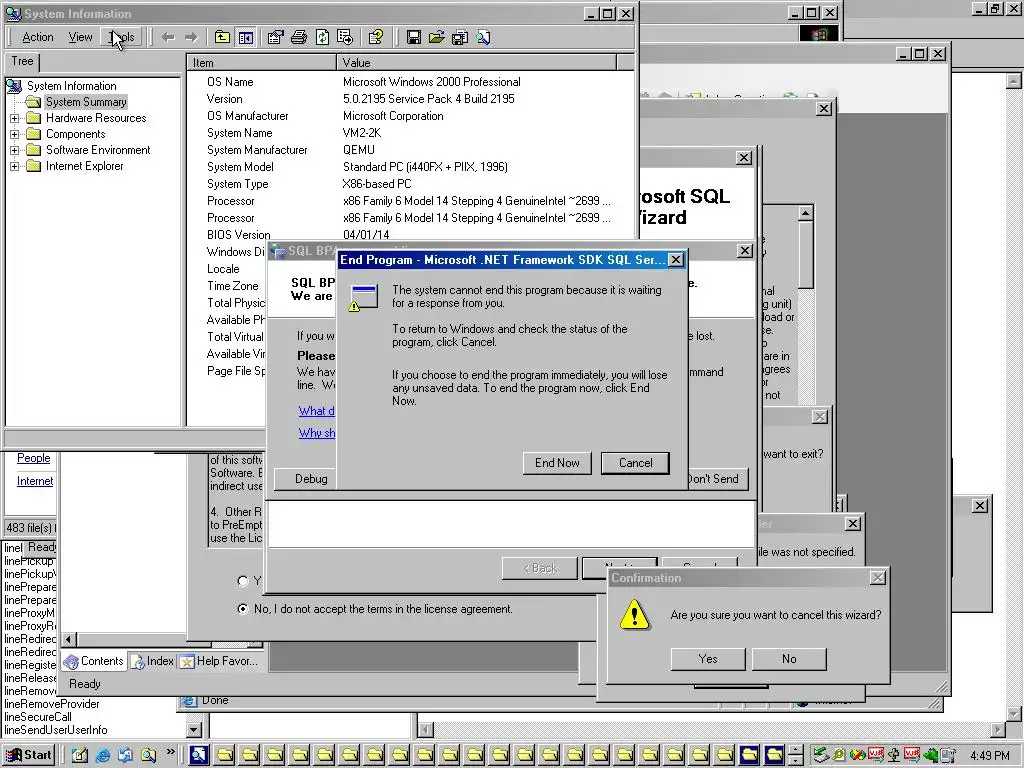Expand the Hardware Resources node

[14, 118]
